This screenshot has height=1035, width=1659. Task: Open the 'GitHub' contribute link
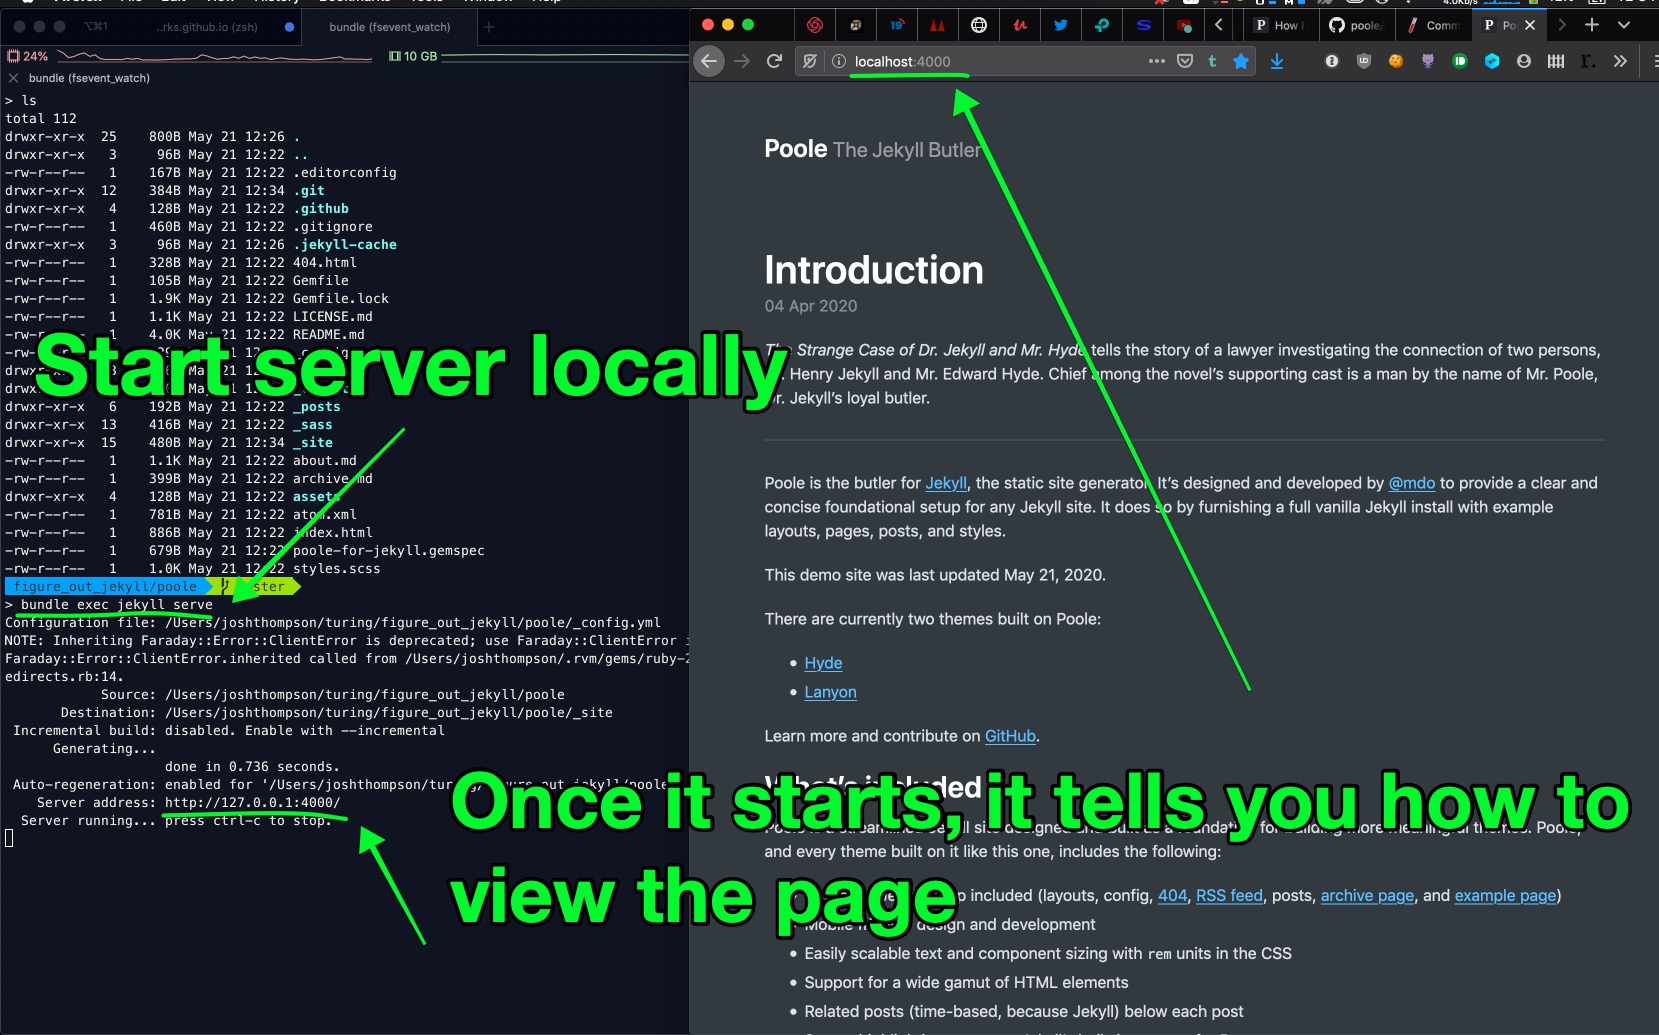pos(1010,736)
